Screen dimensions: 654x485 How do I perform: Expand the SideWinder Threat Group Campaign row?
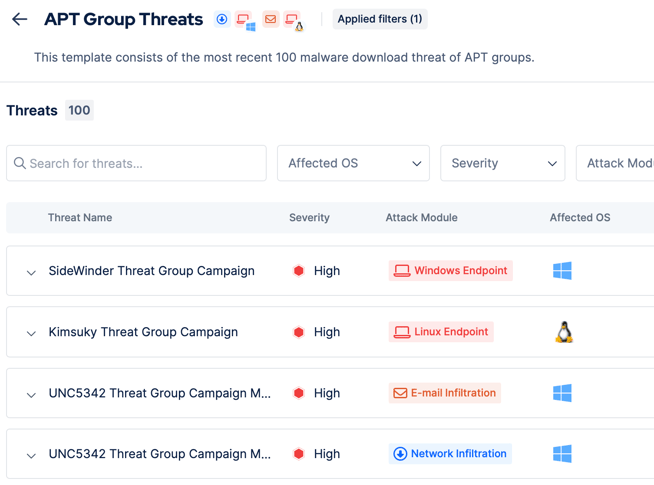31,272
